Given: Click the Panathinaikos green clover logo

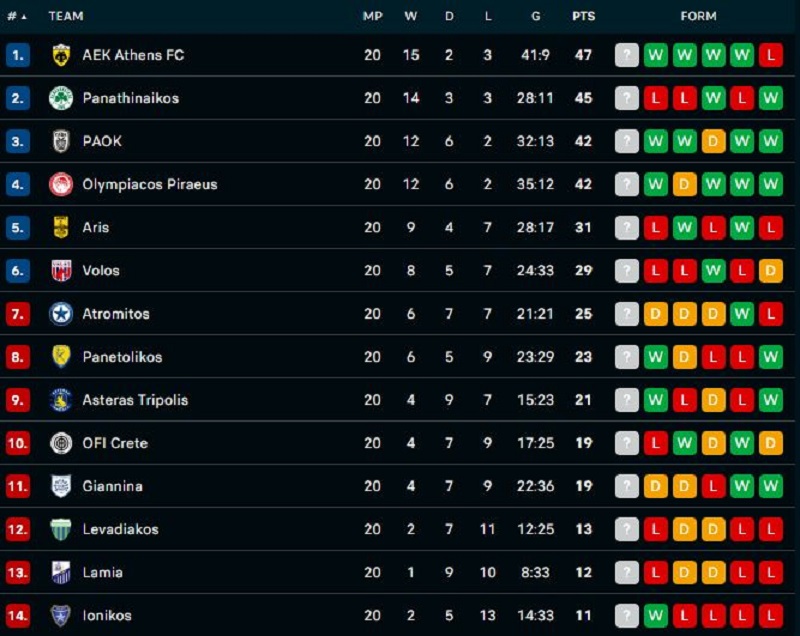Looking at the screenshot, I should [61, 98].
